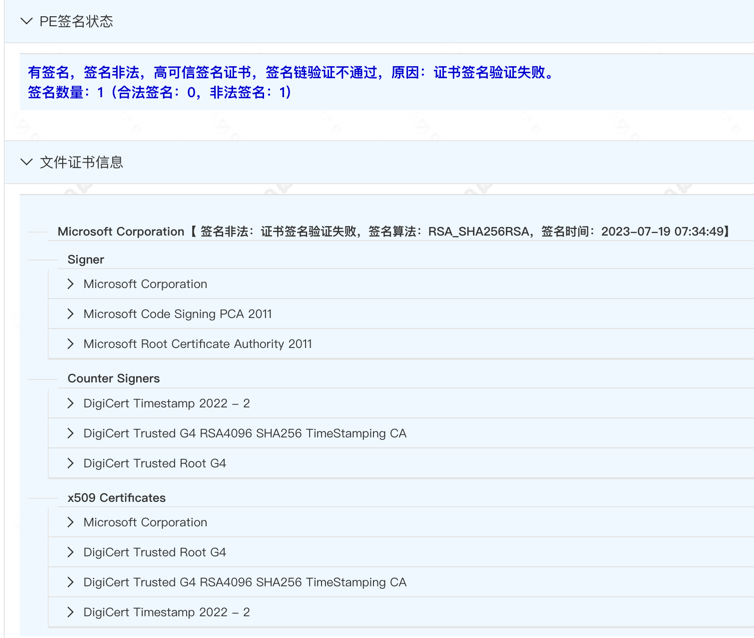Expand Microsoft Root Certificate Authority 2011

click(x=71, y=344)
